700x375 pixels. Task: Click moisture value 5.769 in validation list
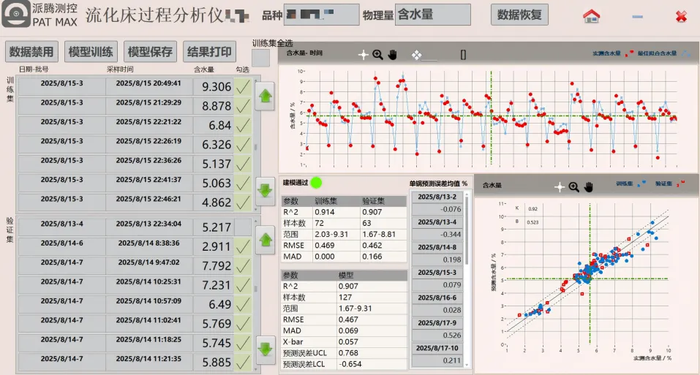click(x=213, y=323)
